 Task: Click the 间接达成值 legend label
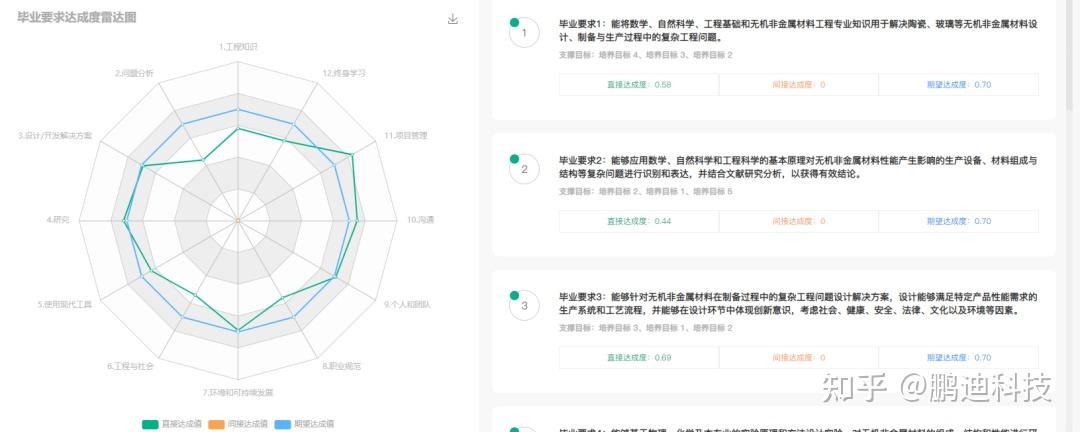[247, 424]
